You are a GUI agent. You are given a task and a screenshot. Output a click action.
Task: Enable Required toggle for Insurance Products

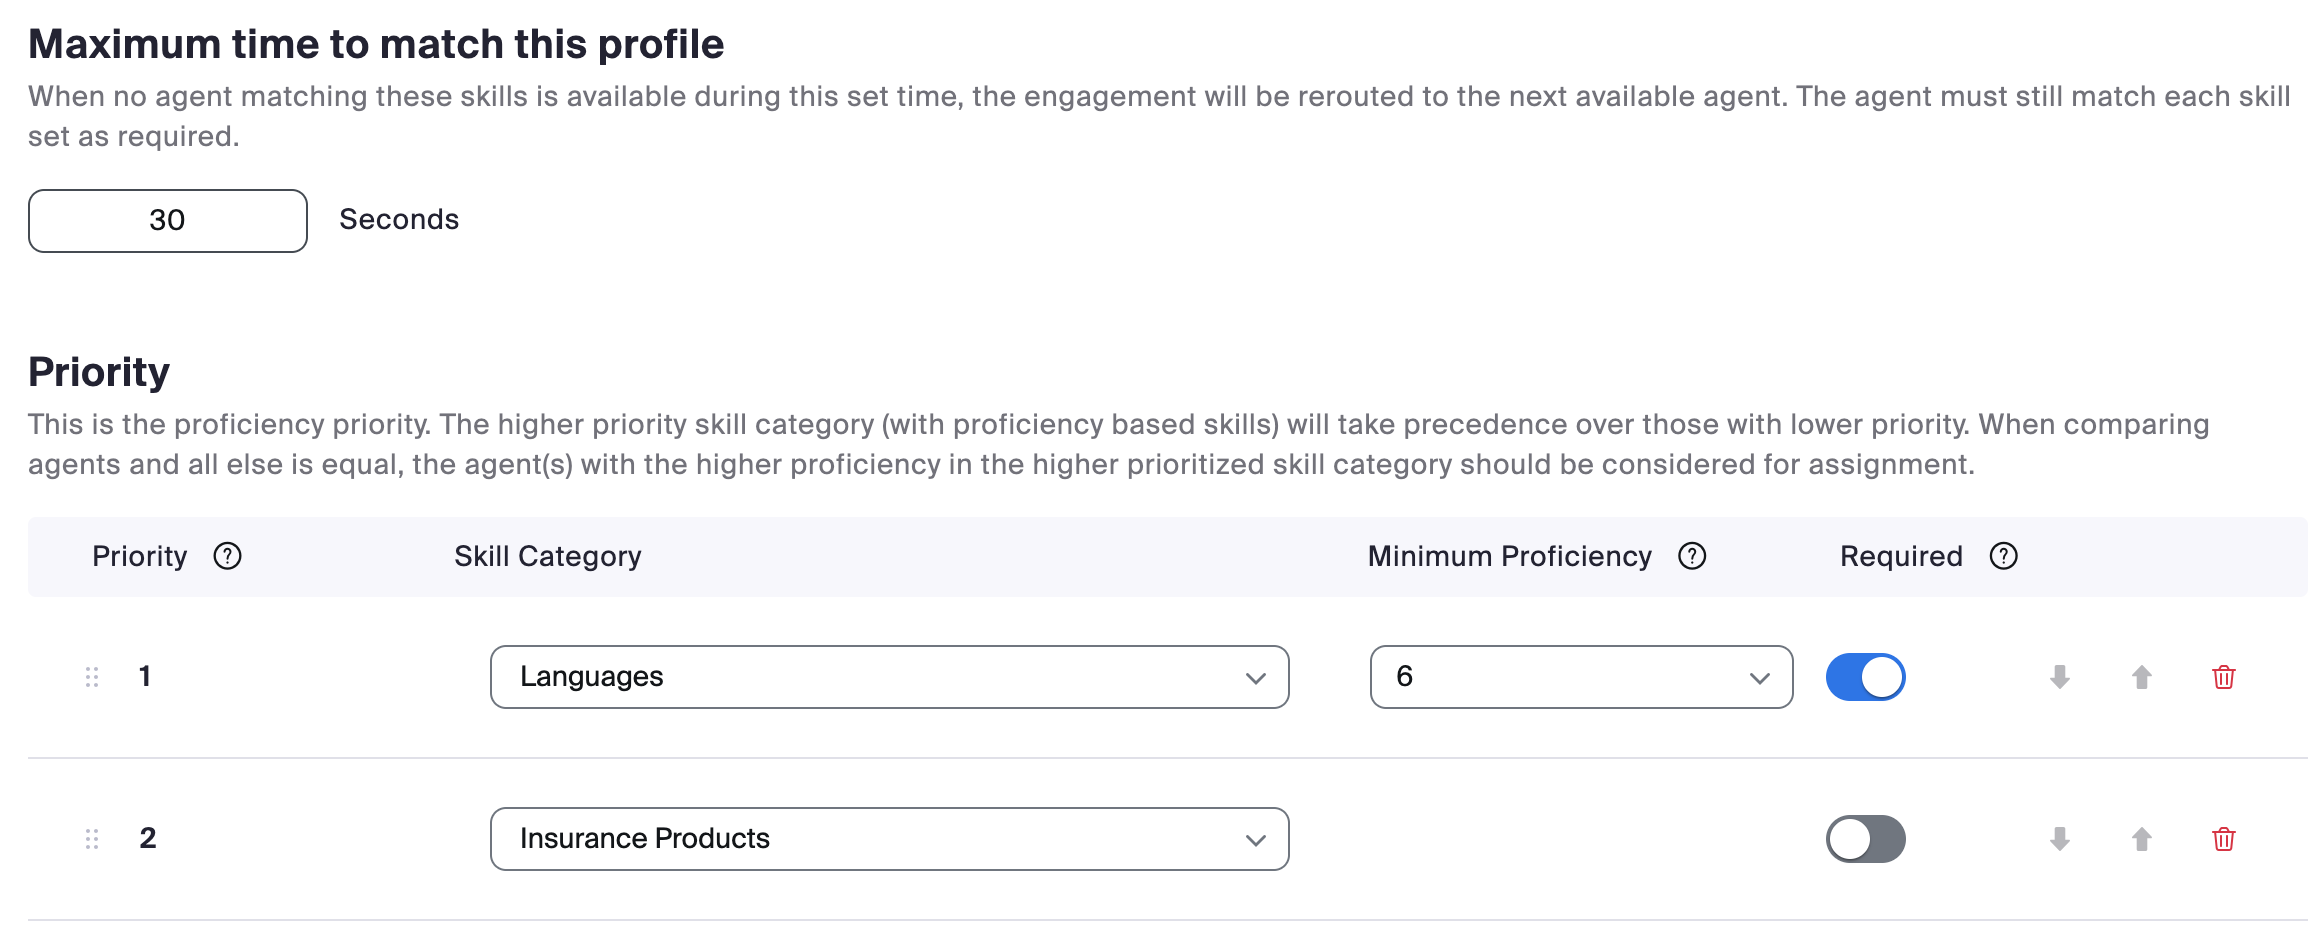pos(1865,839)
